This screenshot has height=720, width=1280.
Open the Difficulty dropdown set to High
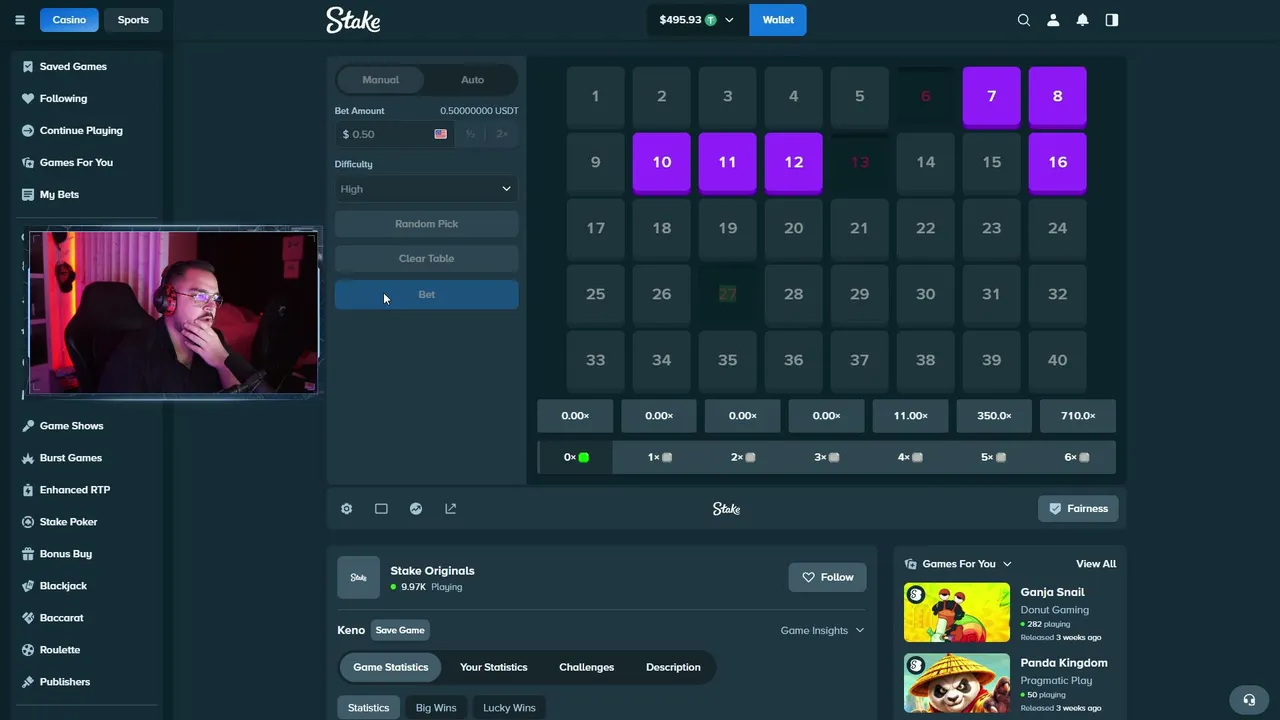pos(426,189)
